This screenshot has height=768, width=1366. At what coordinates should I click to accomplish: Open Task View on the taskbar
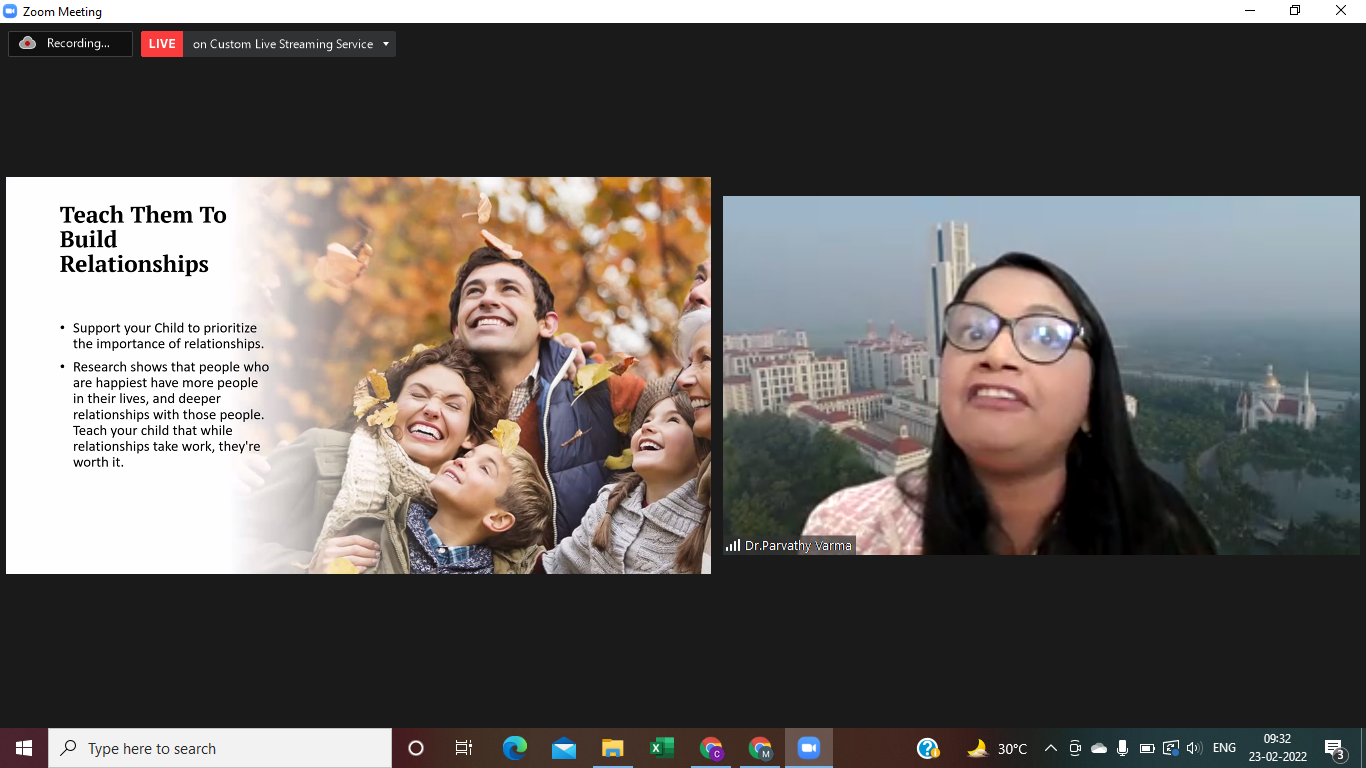(x=464, y=748)
